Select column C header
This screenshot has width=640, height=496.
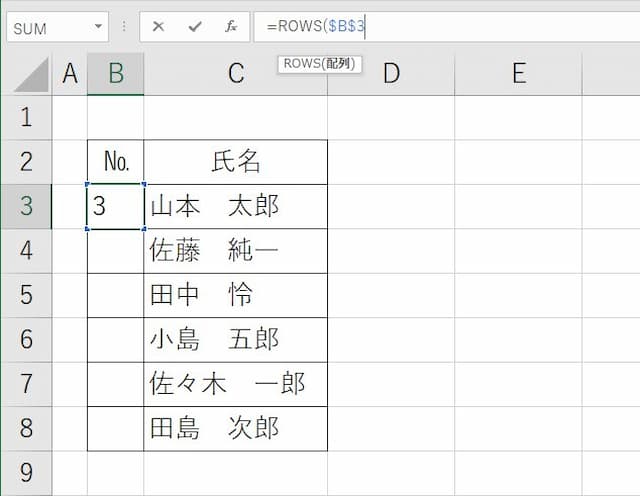236,74
